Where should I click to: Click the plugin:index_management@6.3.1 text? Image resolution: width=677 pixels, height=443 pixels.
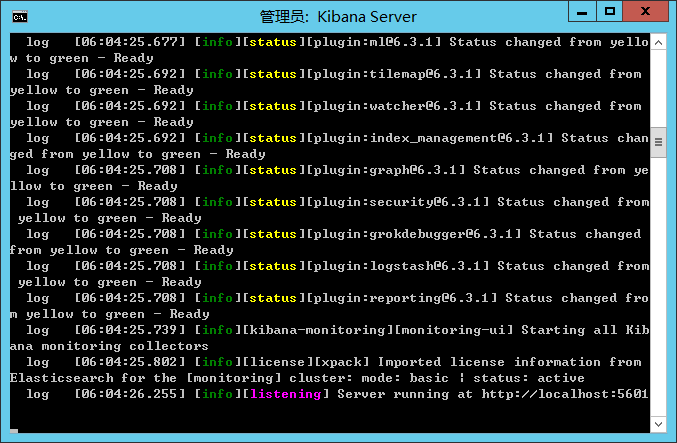[x=430, y=138]
